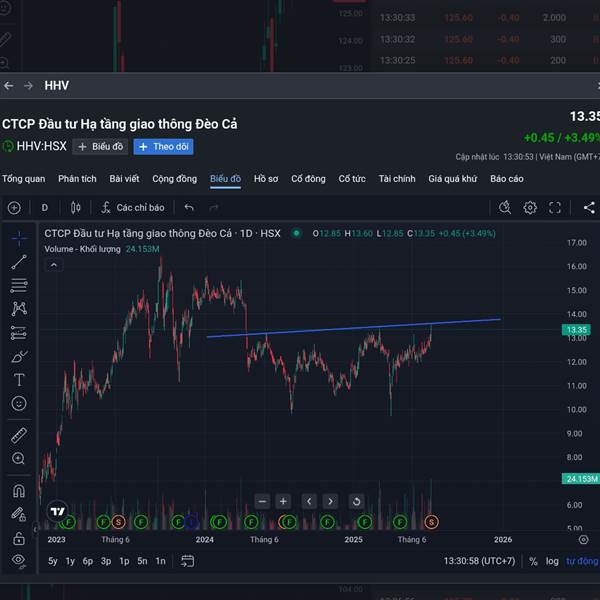
Task: Go back with the left arrow
Action: (8, 86)
